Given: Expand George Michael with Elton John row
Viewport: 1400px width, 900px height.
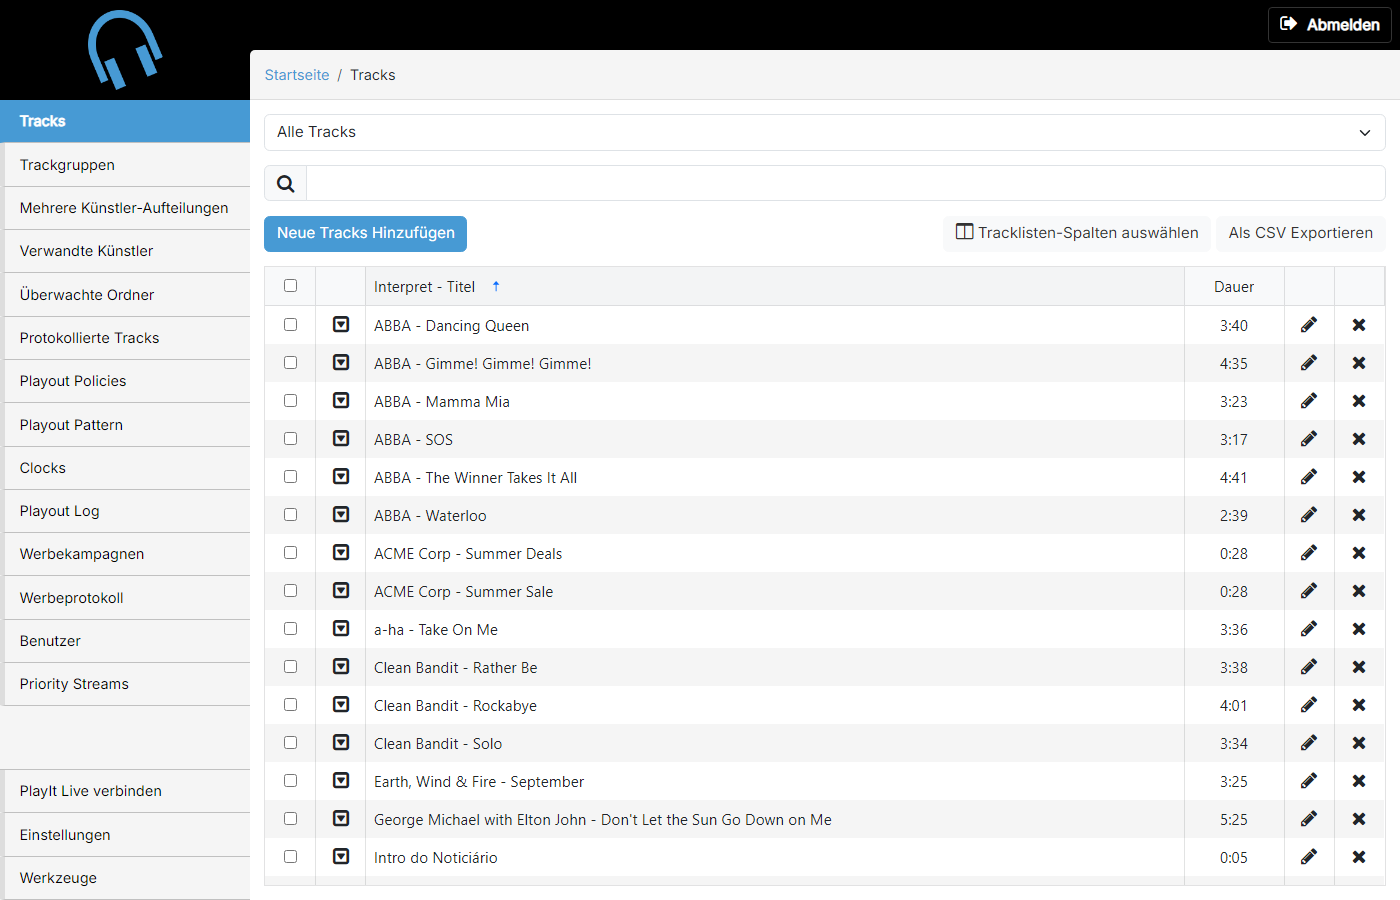Looking at the screenshot, I should 341,818.
